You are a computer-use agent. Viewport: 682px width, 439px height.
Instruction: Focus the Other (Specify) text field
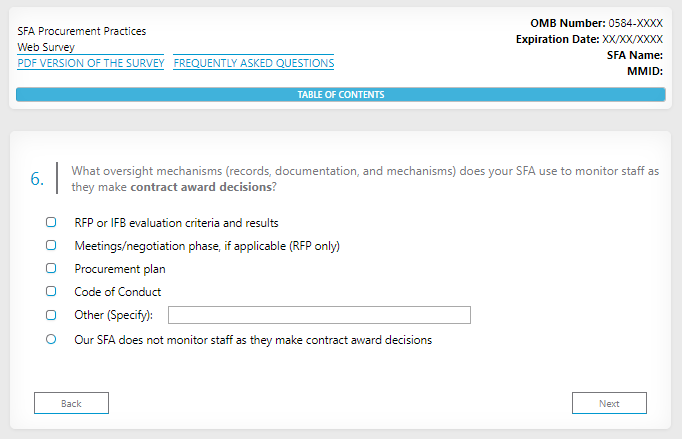click(x=319, y=316)
